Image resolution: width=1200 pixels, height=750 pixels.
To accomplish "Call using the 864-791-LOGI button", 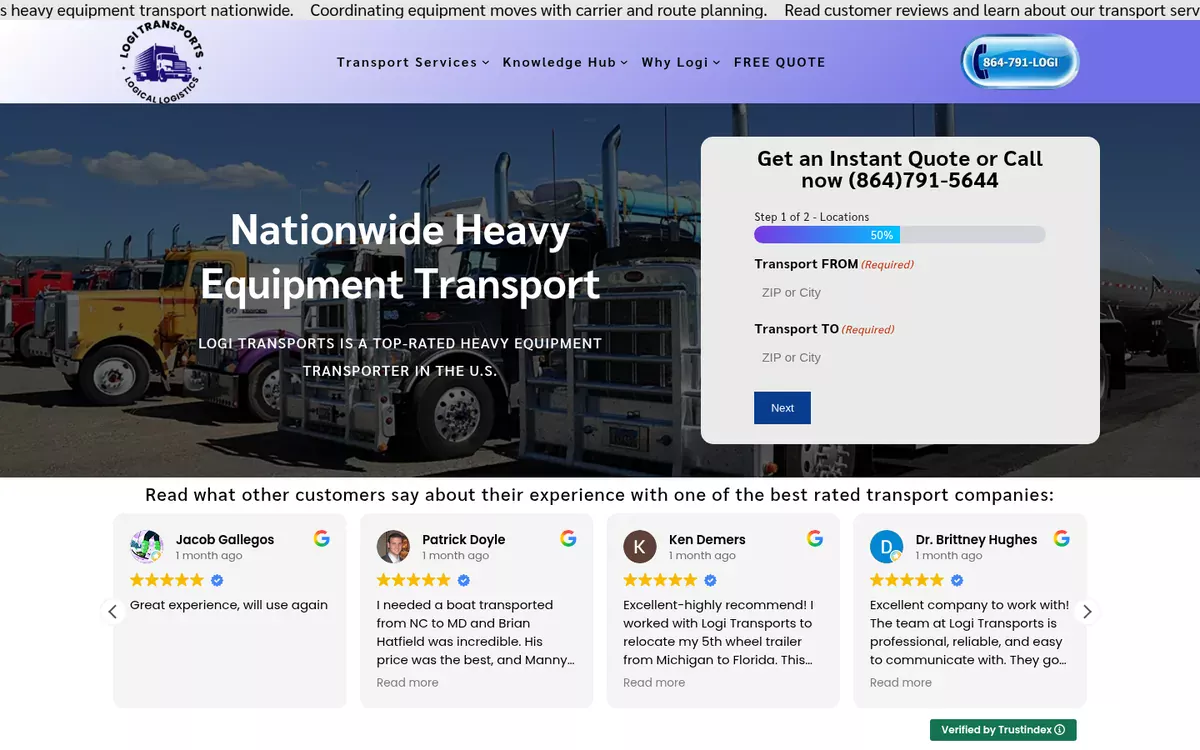I will [1020, 62].
